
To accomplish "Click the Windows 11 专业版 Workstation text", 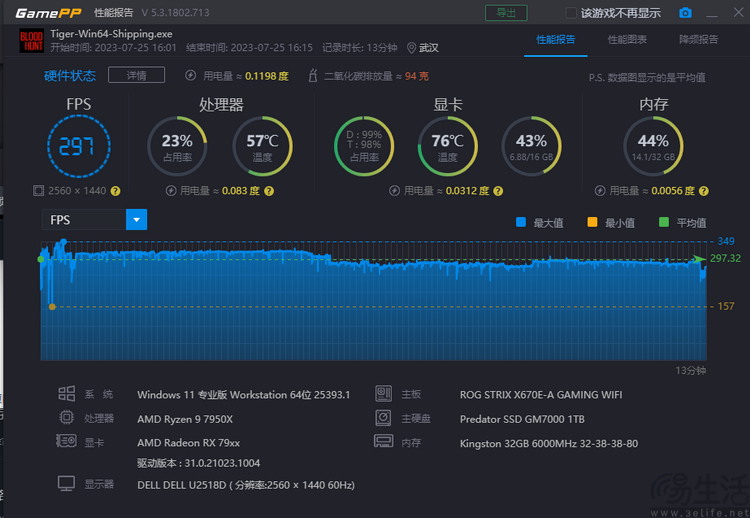I will click(243, 395).
